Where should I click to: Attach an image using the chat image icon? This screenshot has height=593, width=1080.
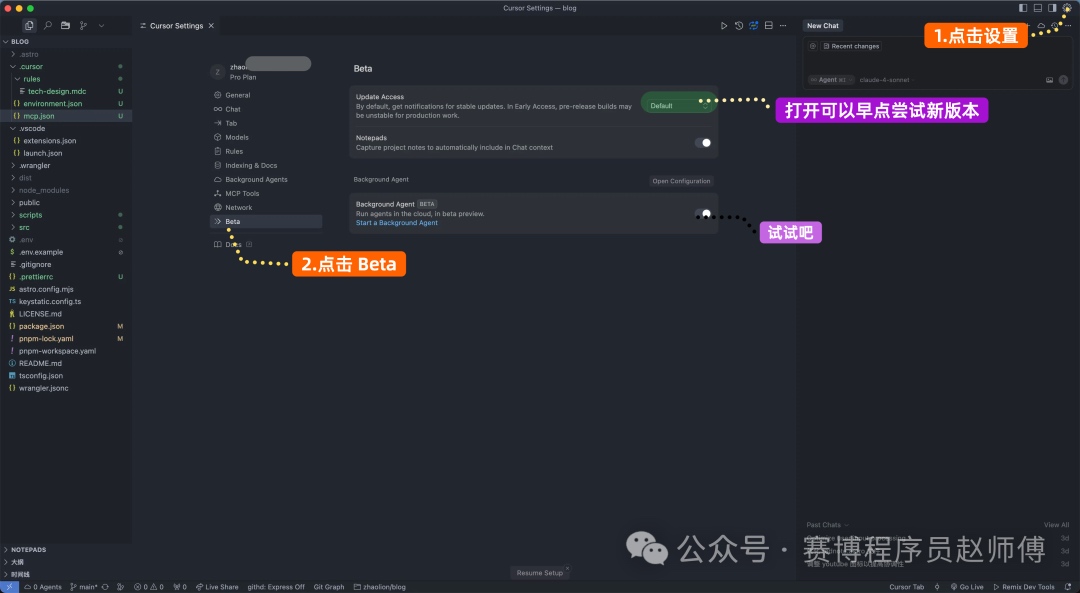click(1050, 80)
